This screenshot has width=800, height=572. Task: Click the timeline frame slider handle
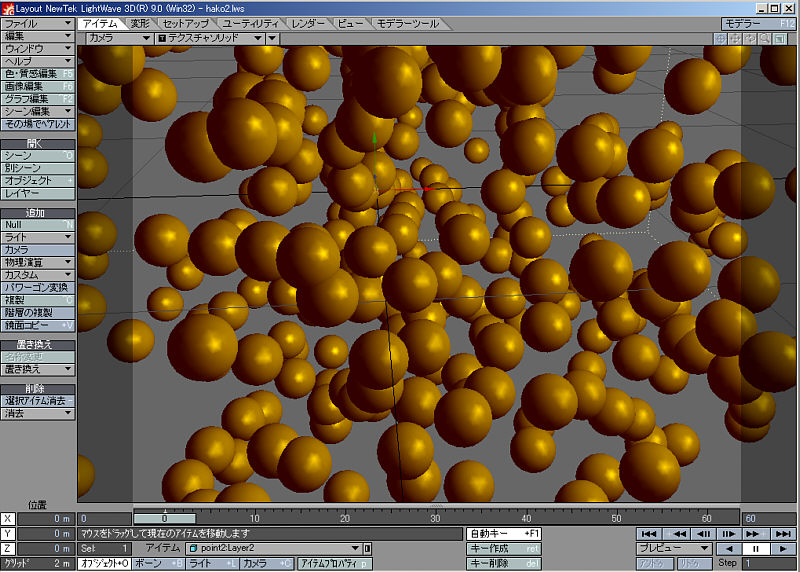pos(164,518)
